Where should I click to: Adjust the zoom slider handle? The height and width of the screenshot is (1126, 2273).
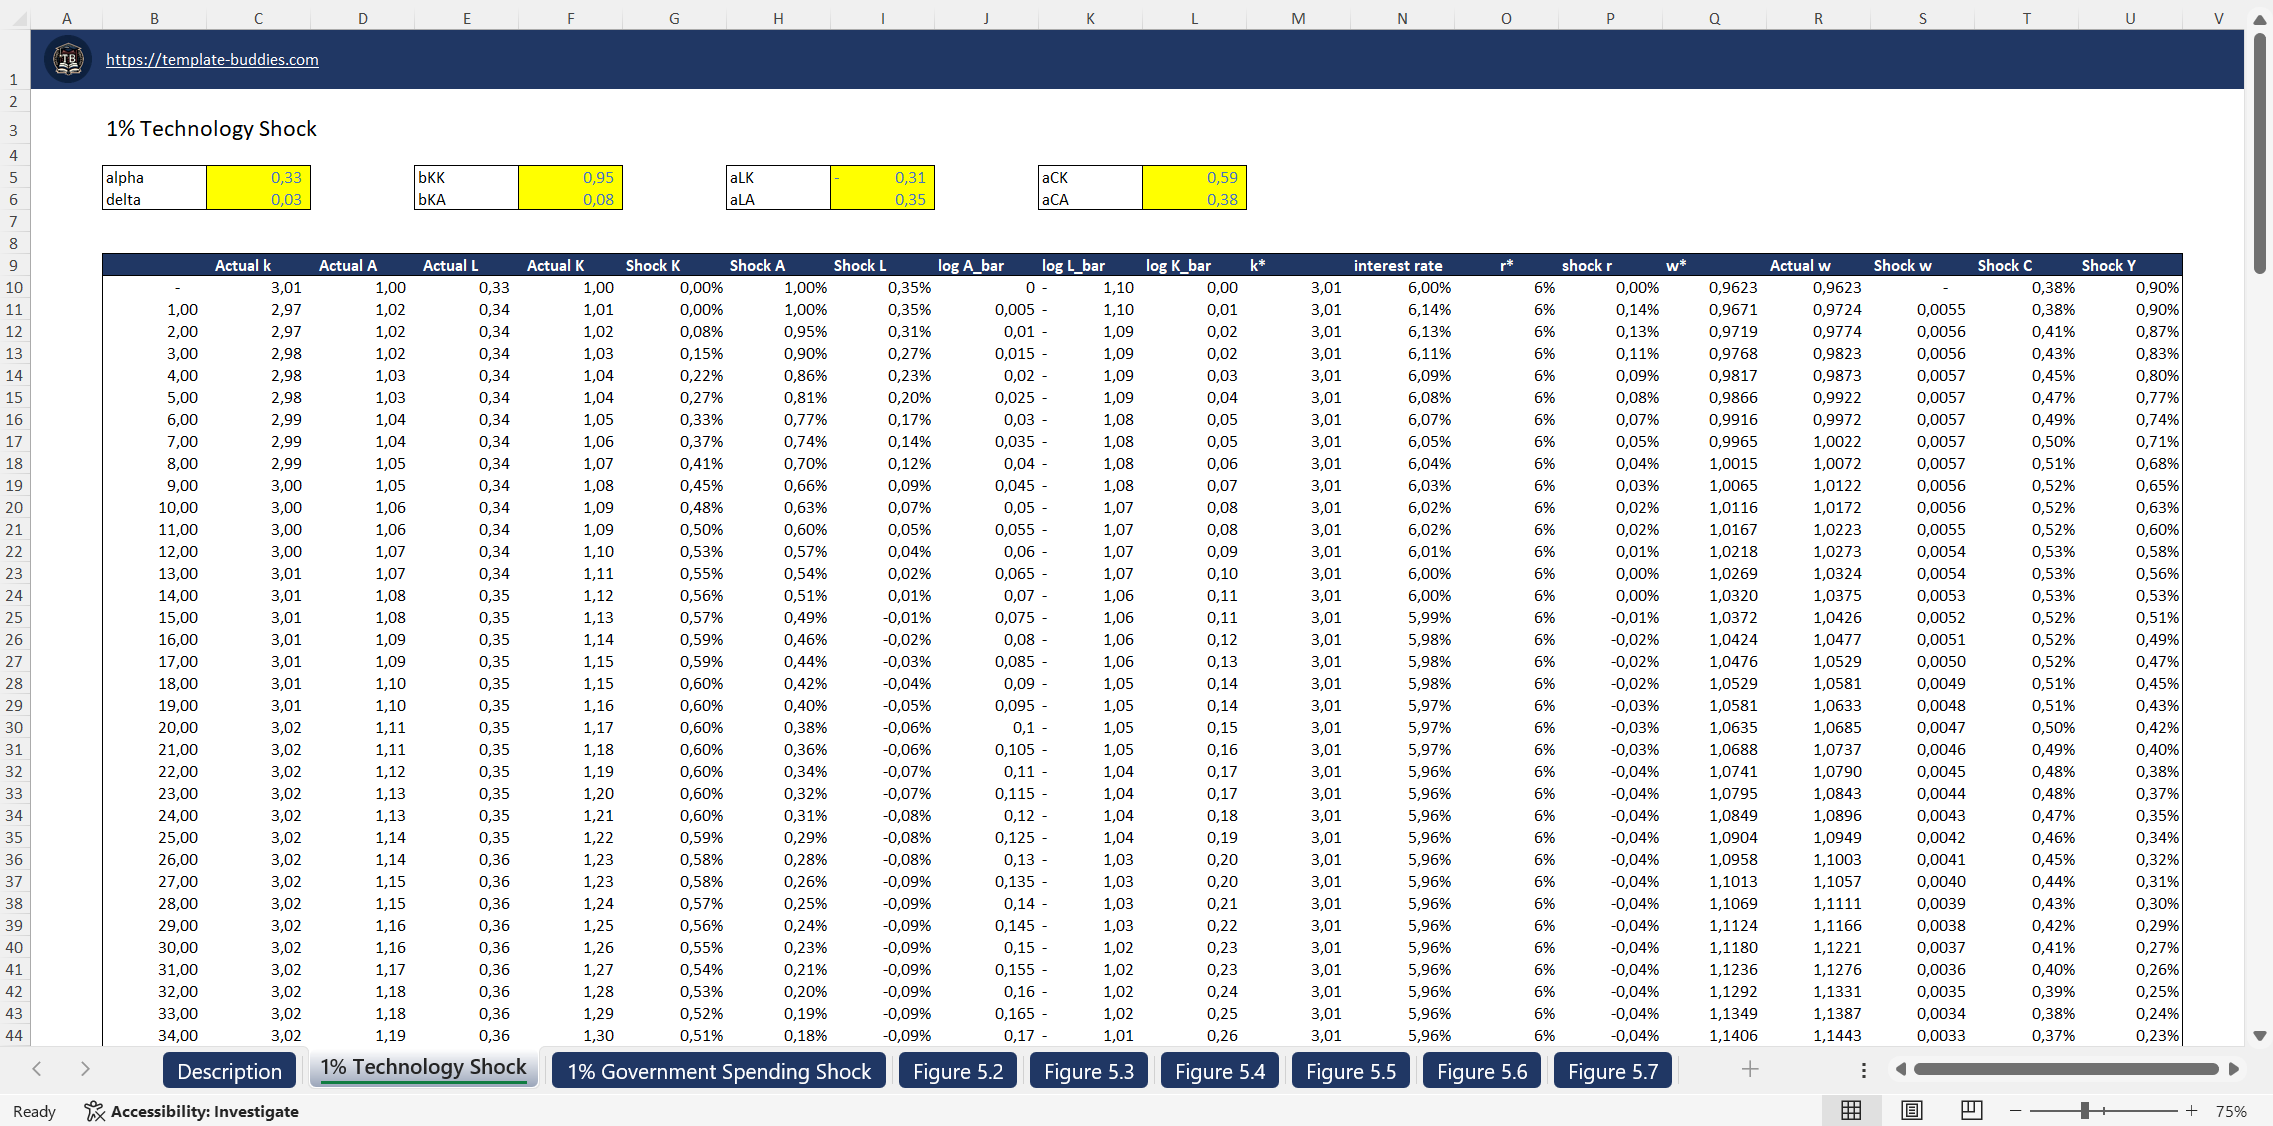[x=2085, y=1110]
